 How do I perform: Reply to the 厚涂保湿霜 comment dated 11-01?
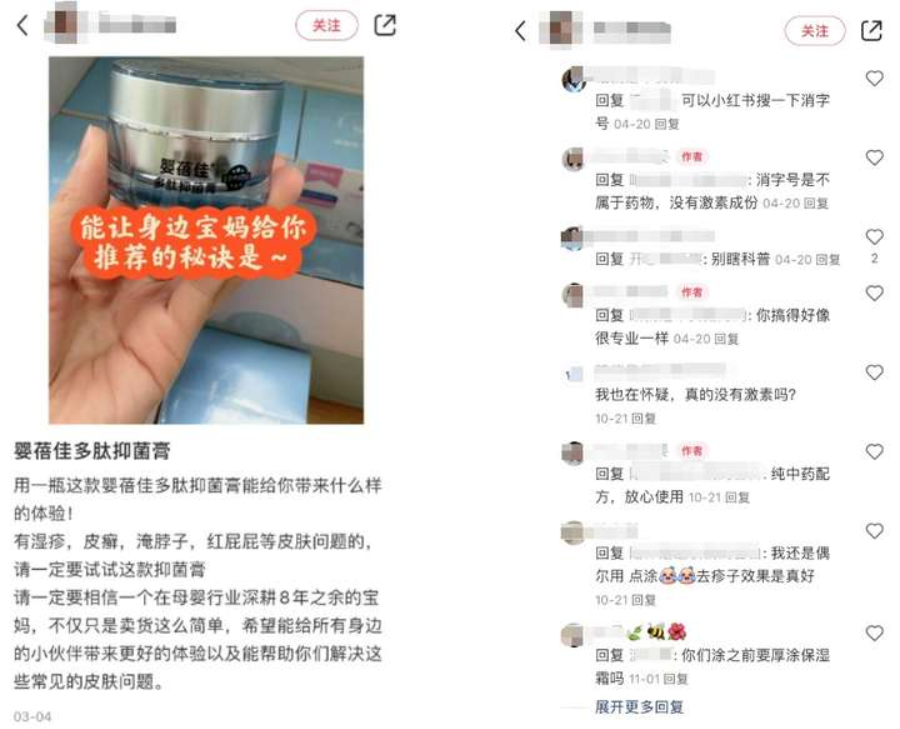click(676, 679)
